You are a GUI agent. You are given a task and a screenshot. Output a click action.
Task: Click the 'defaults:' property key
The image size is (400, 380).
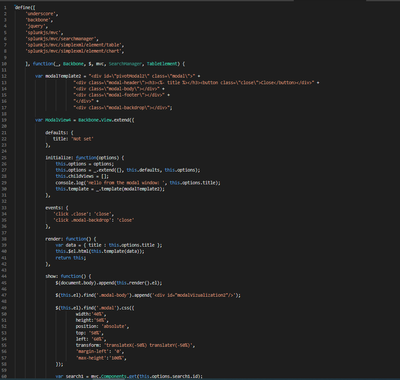click(x=57, y=133)
